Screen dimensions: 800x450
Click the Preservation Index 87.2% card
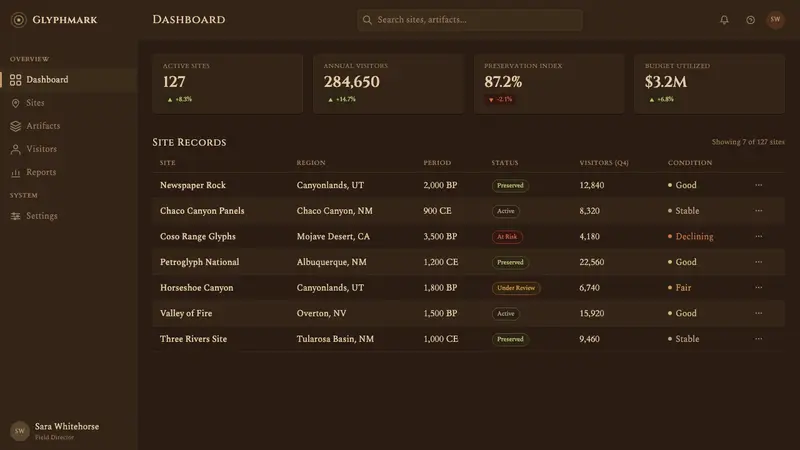[x=549, y=84]
